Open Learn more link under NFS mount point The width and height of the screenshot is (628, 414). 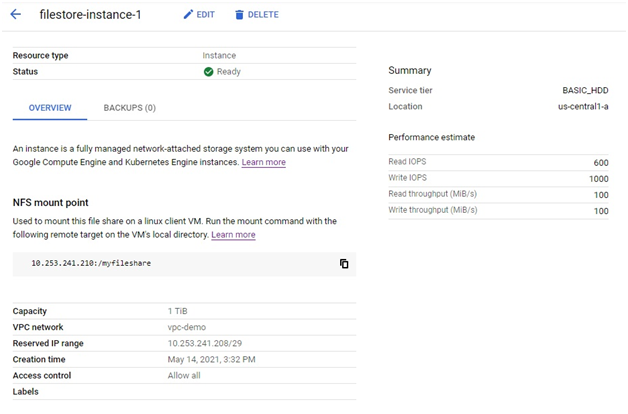(233, 235)
